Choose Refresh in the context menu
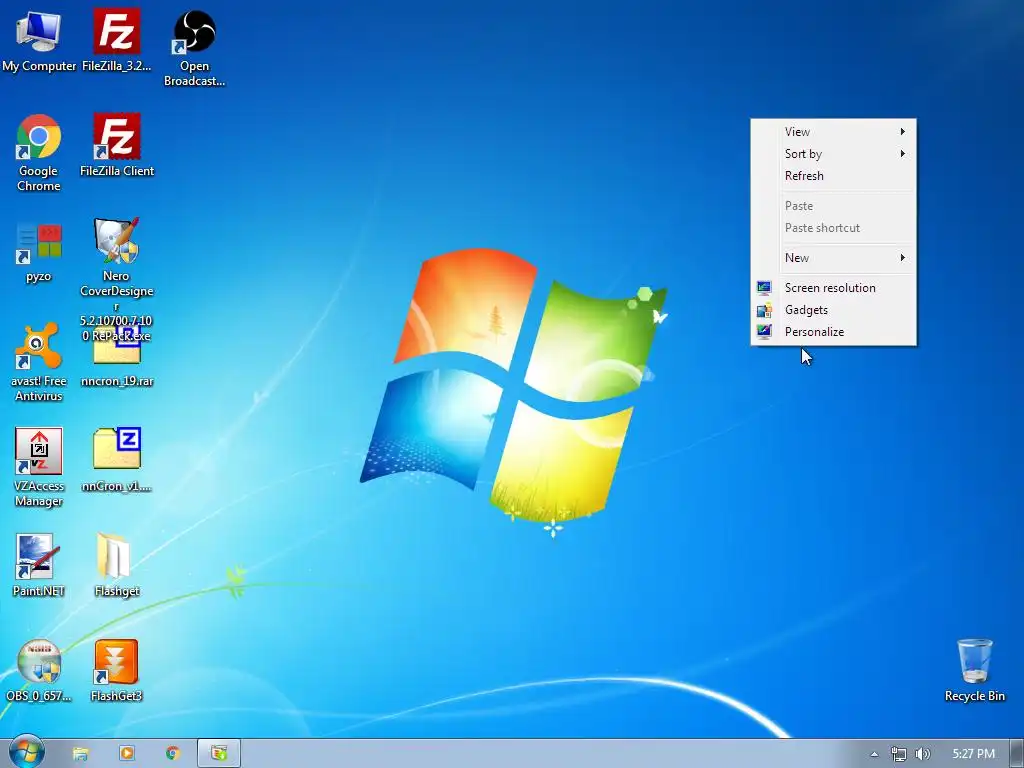This screenshot has height=768, width=1024. click(833, 176)
